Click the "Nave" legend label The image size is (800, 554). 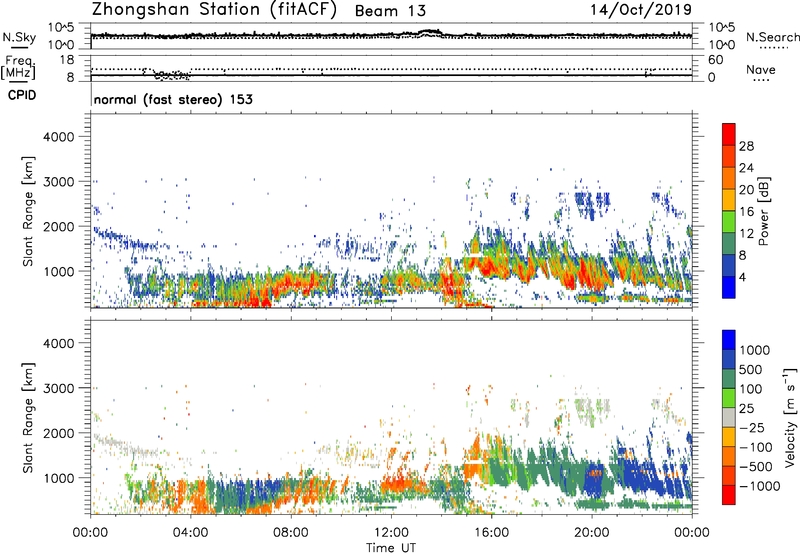coord(761,70)
